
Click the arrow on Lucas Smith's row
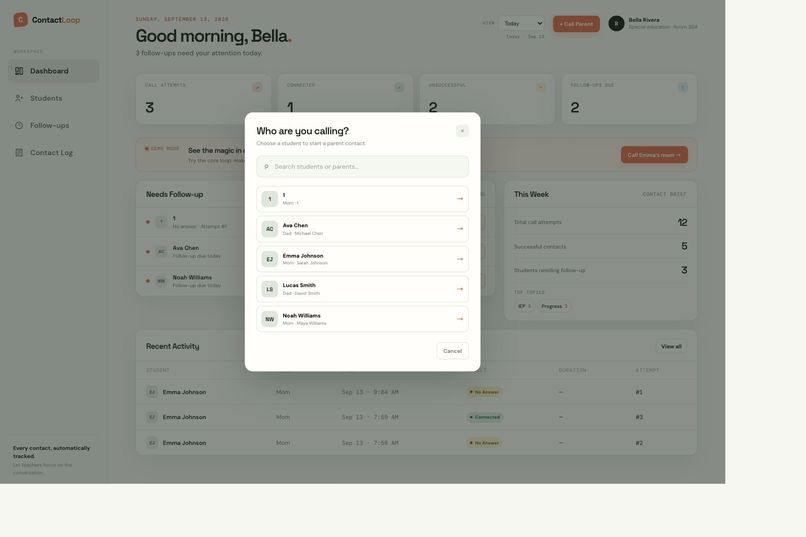pos(460,289)
